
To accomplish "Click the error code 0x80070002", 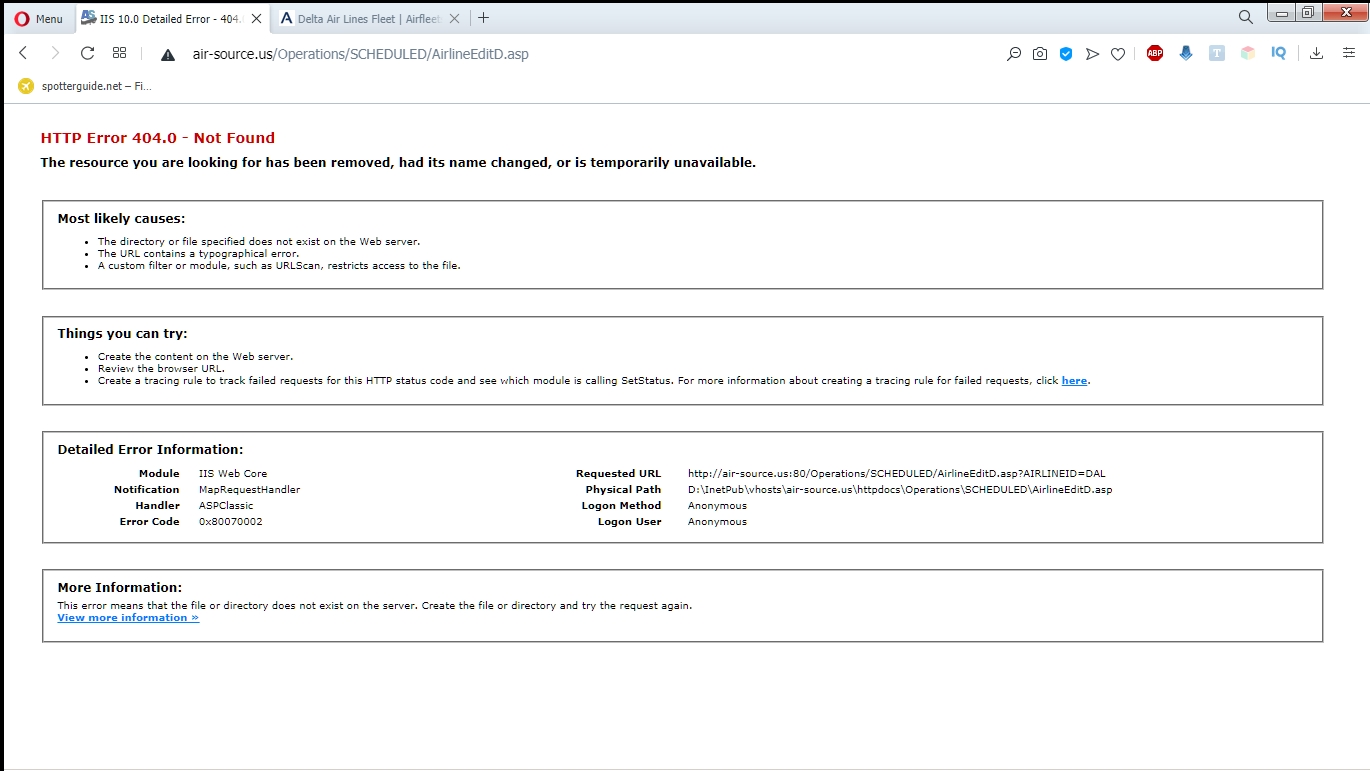I will [231, 522].
